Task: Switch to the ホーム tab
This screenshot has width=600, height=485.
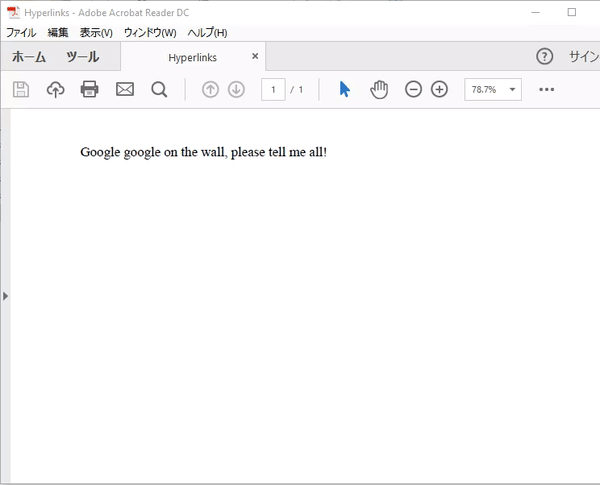Action: [29, 57]
